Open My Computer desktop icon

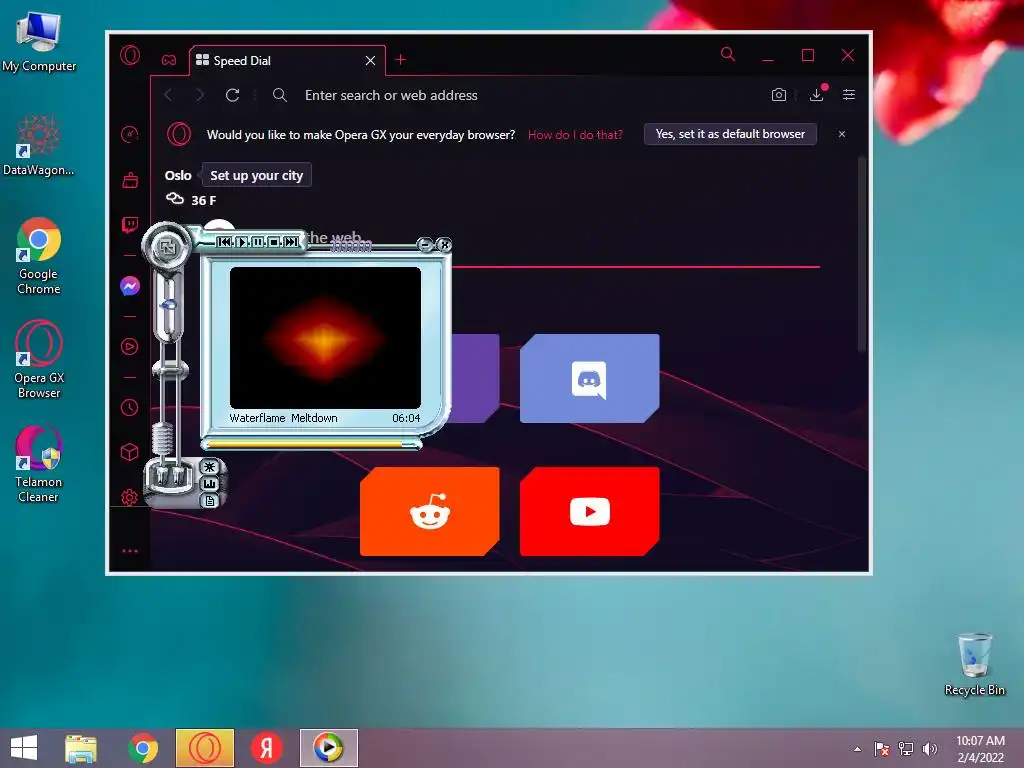(x=39, y=42)
